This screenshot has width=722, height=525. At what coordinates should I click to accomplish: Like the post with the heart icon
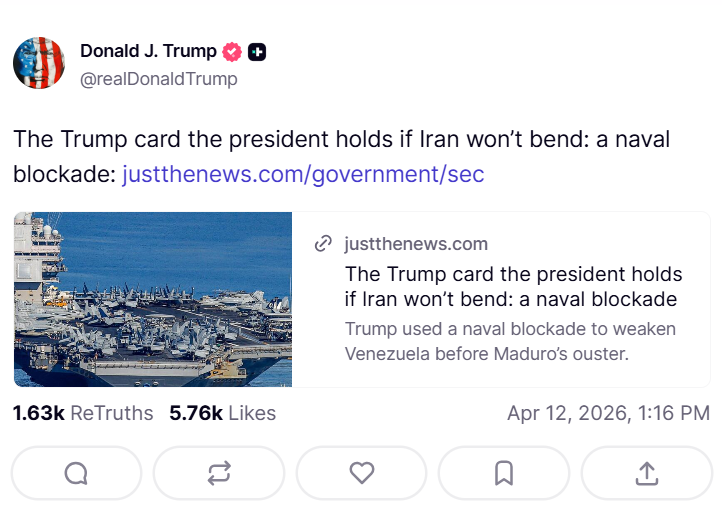click(x=361, y=473)
